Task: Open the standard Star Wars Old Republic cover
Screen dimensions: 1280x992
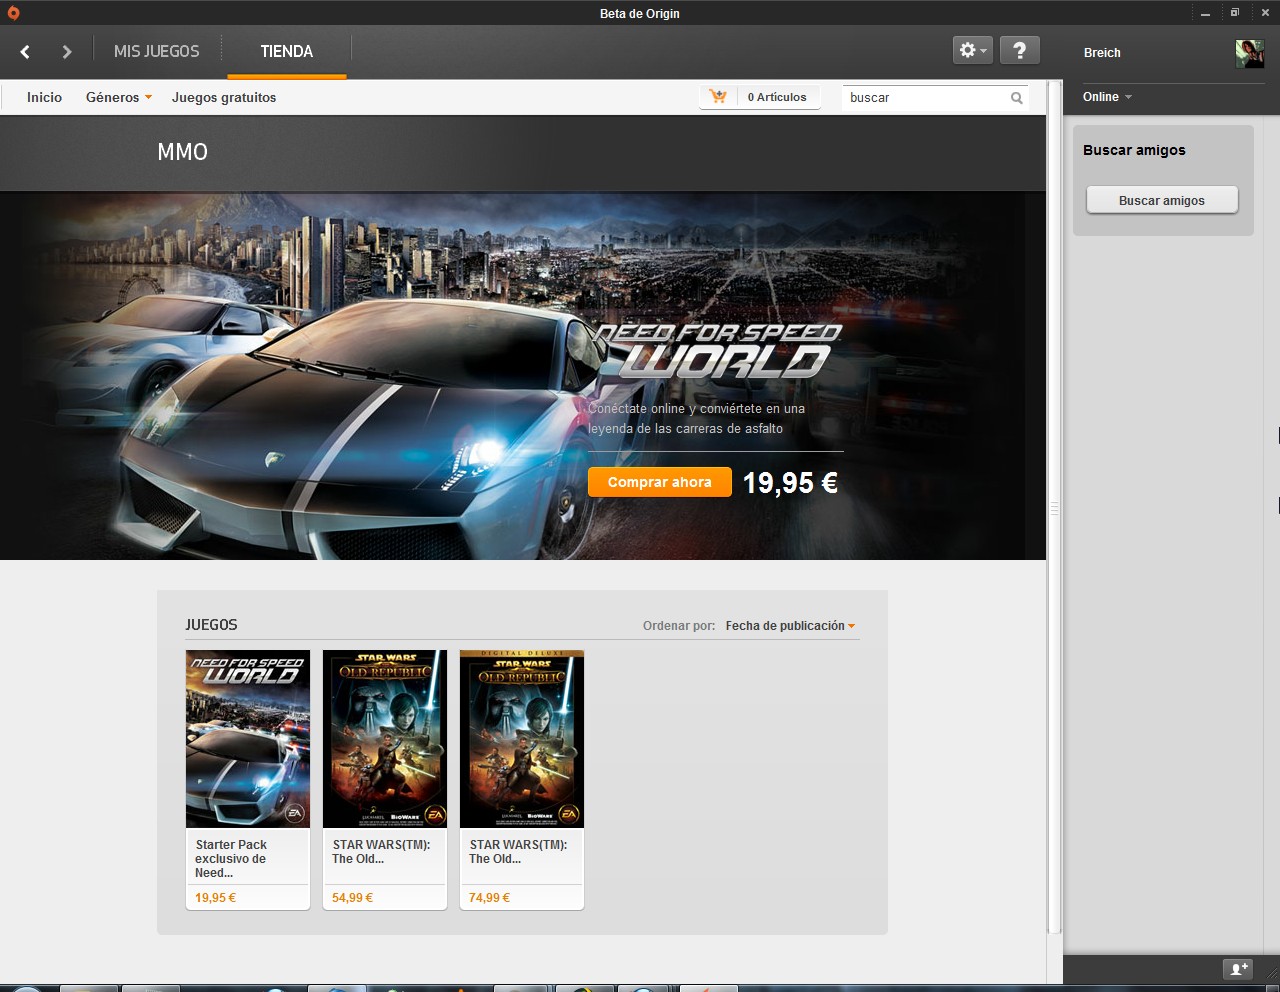Action: [385, 739]
